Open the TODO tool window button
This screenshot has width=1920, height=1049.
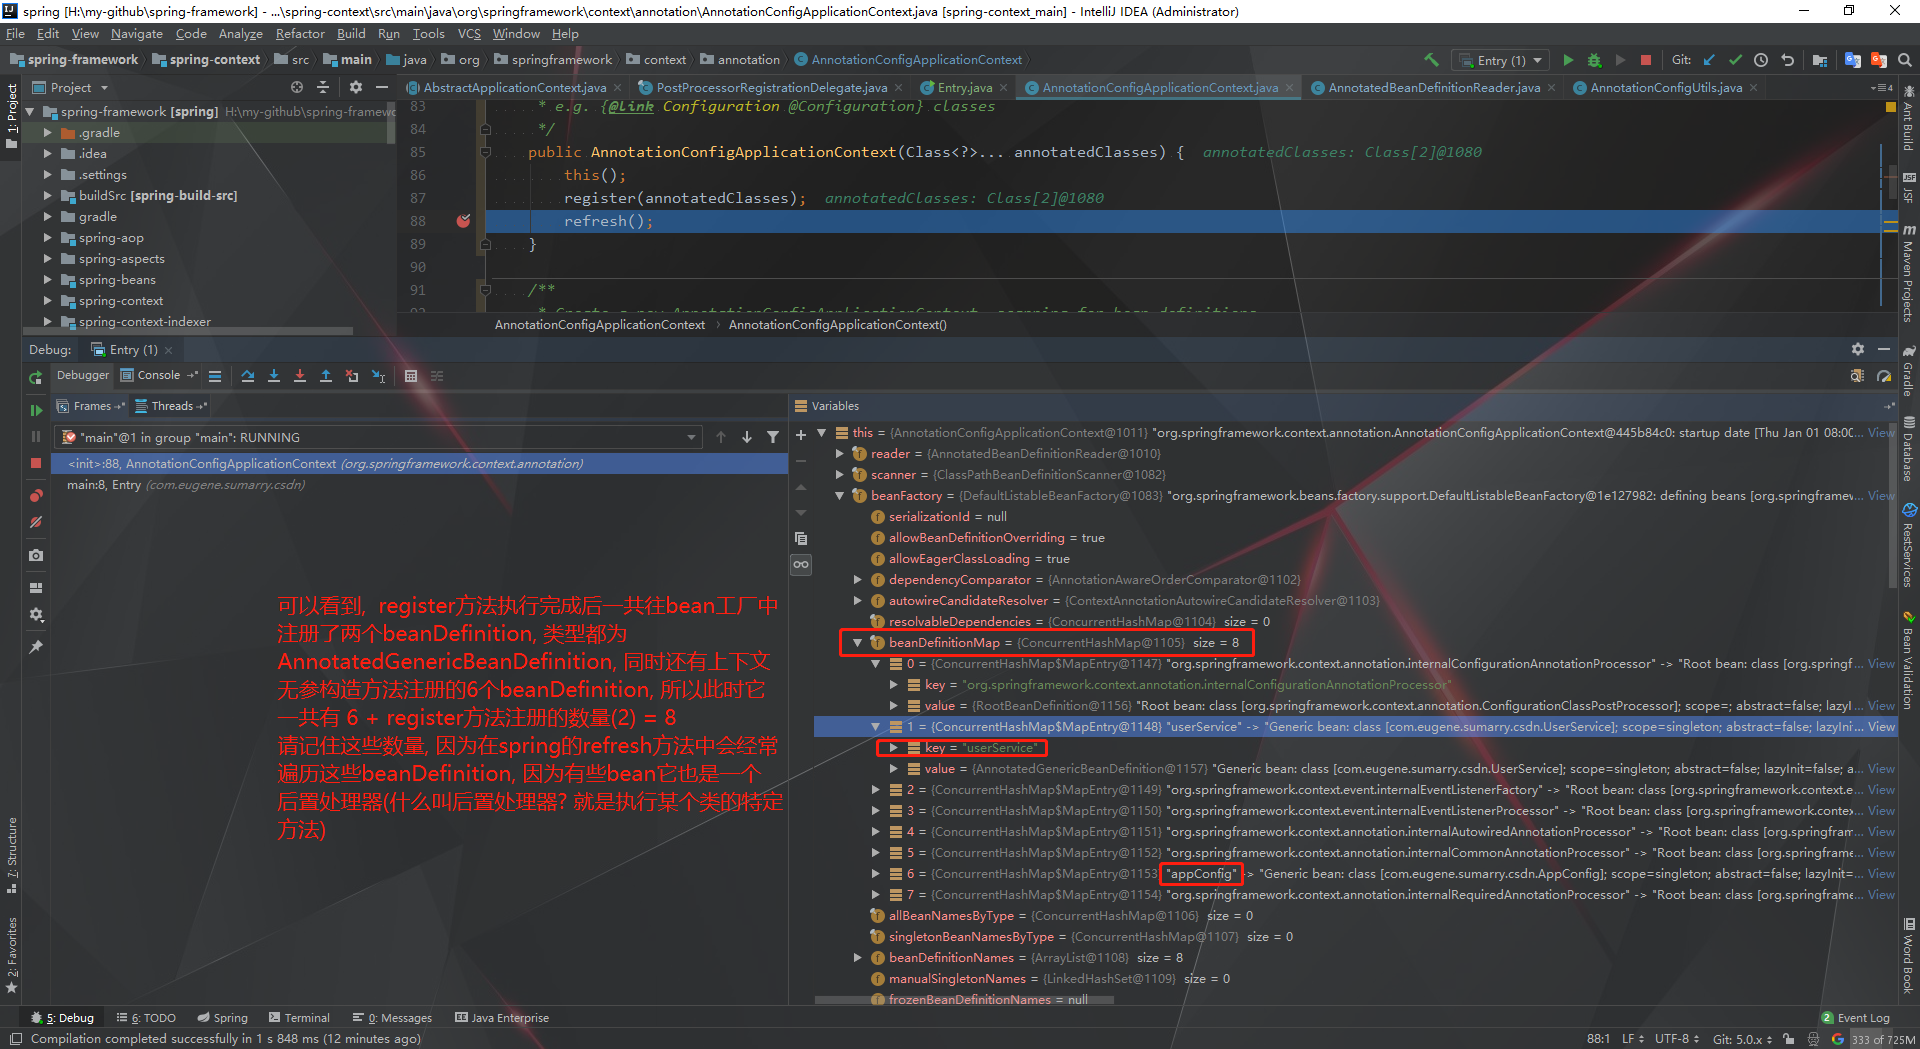pos(146,1018)
